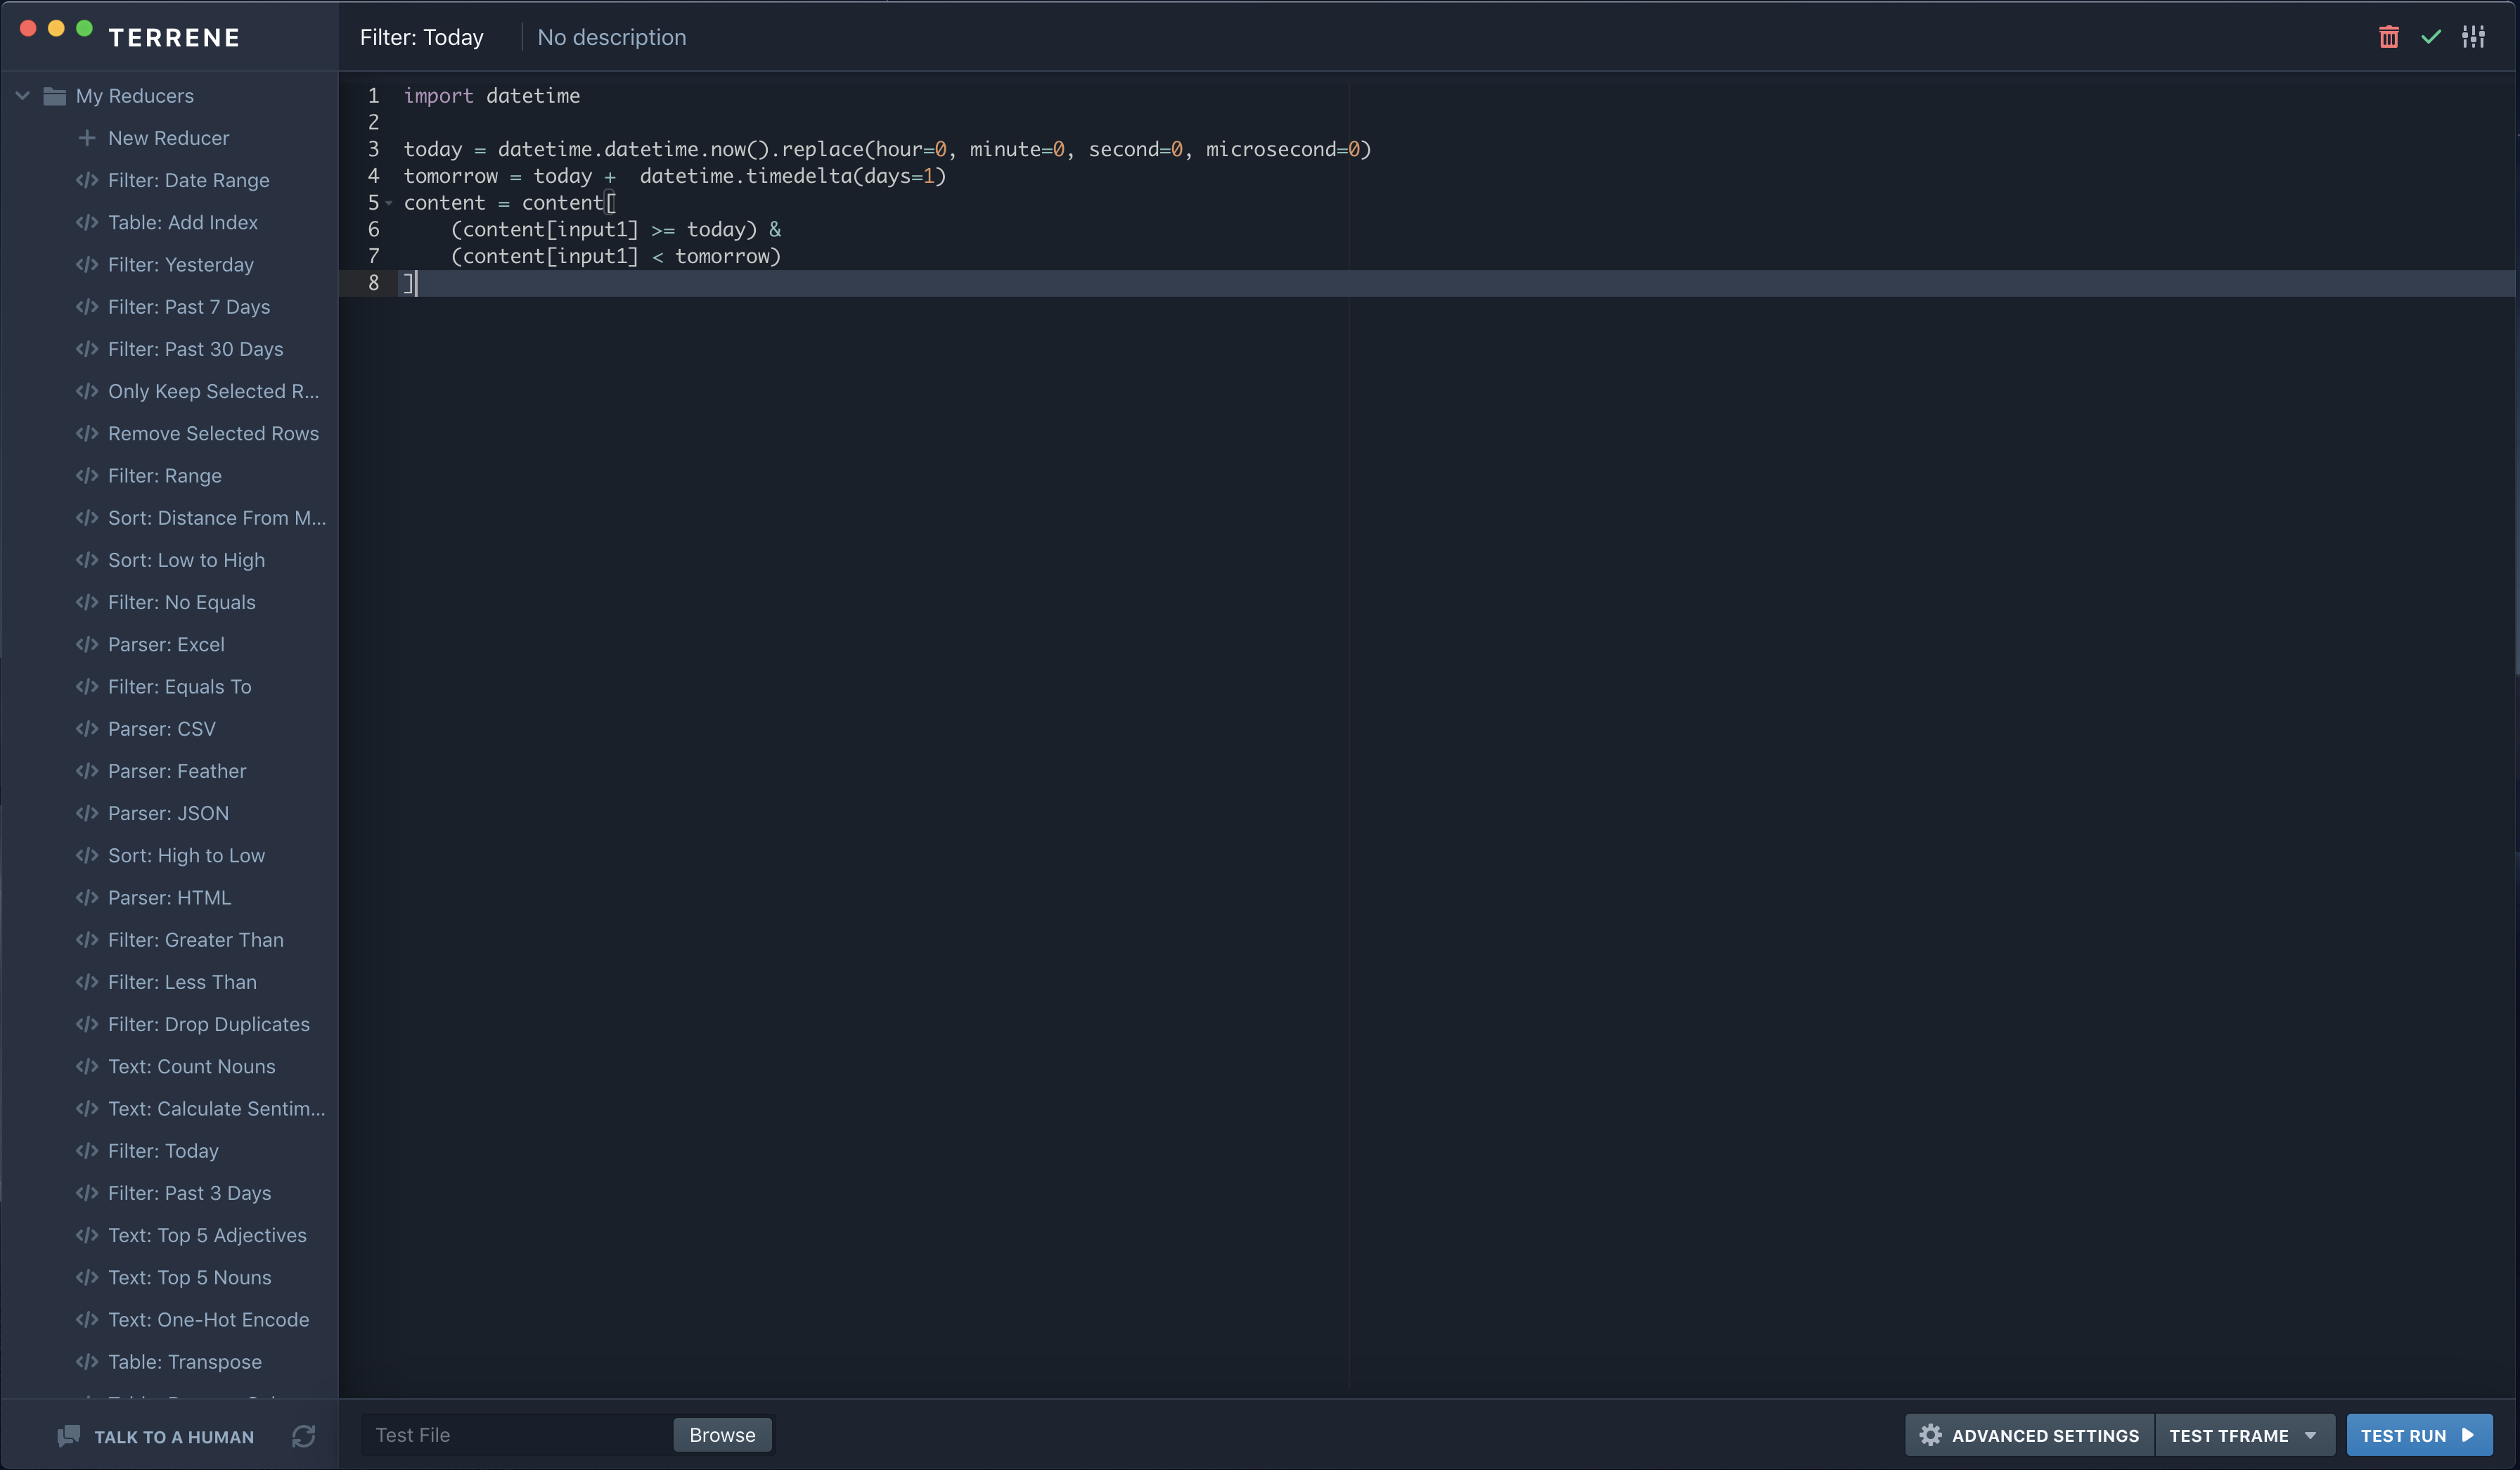Open the Sort: Low to High reducer
Image resolution: width=2520 pixels, height=1470 pixels.
186,560
